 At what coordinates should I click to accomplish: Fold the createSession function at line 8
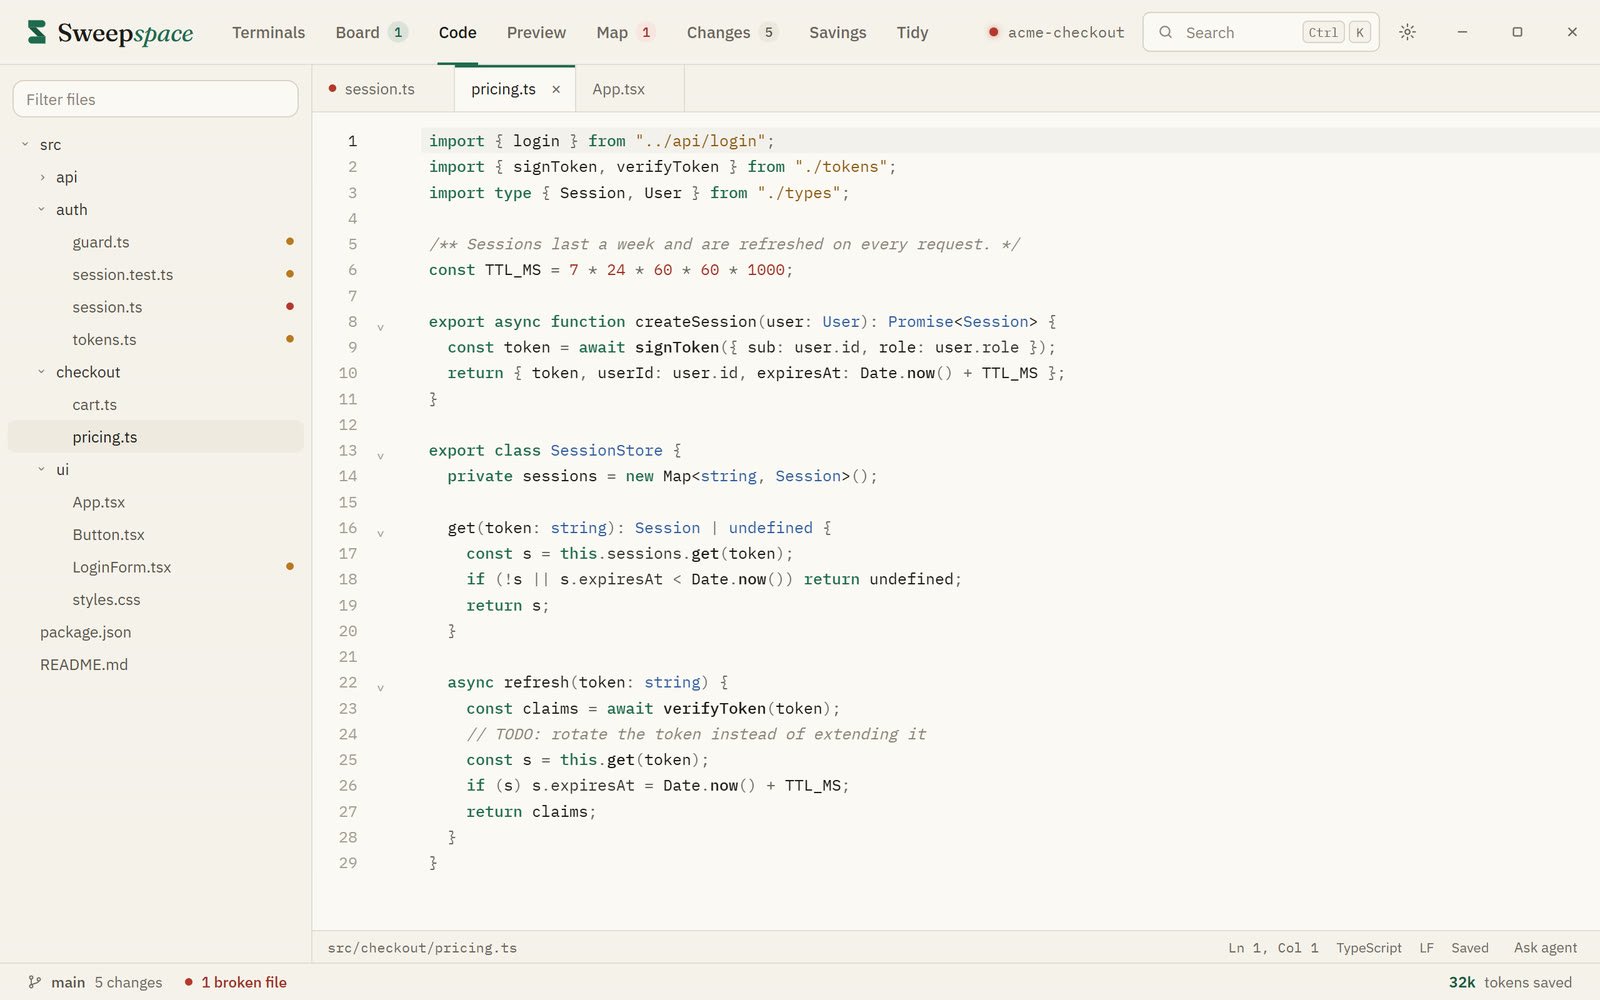(380, 327)
